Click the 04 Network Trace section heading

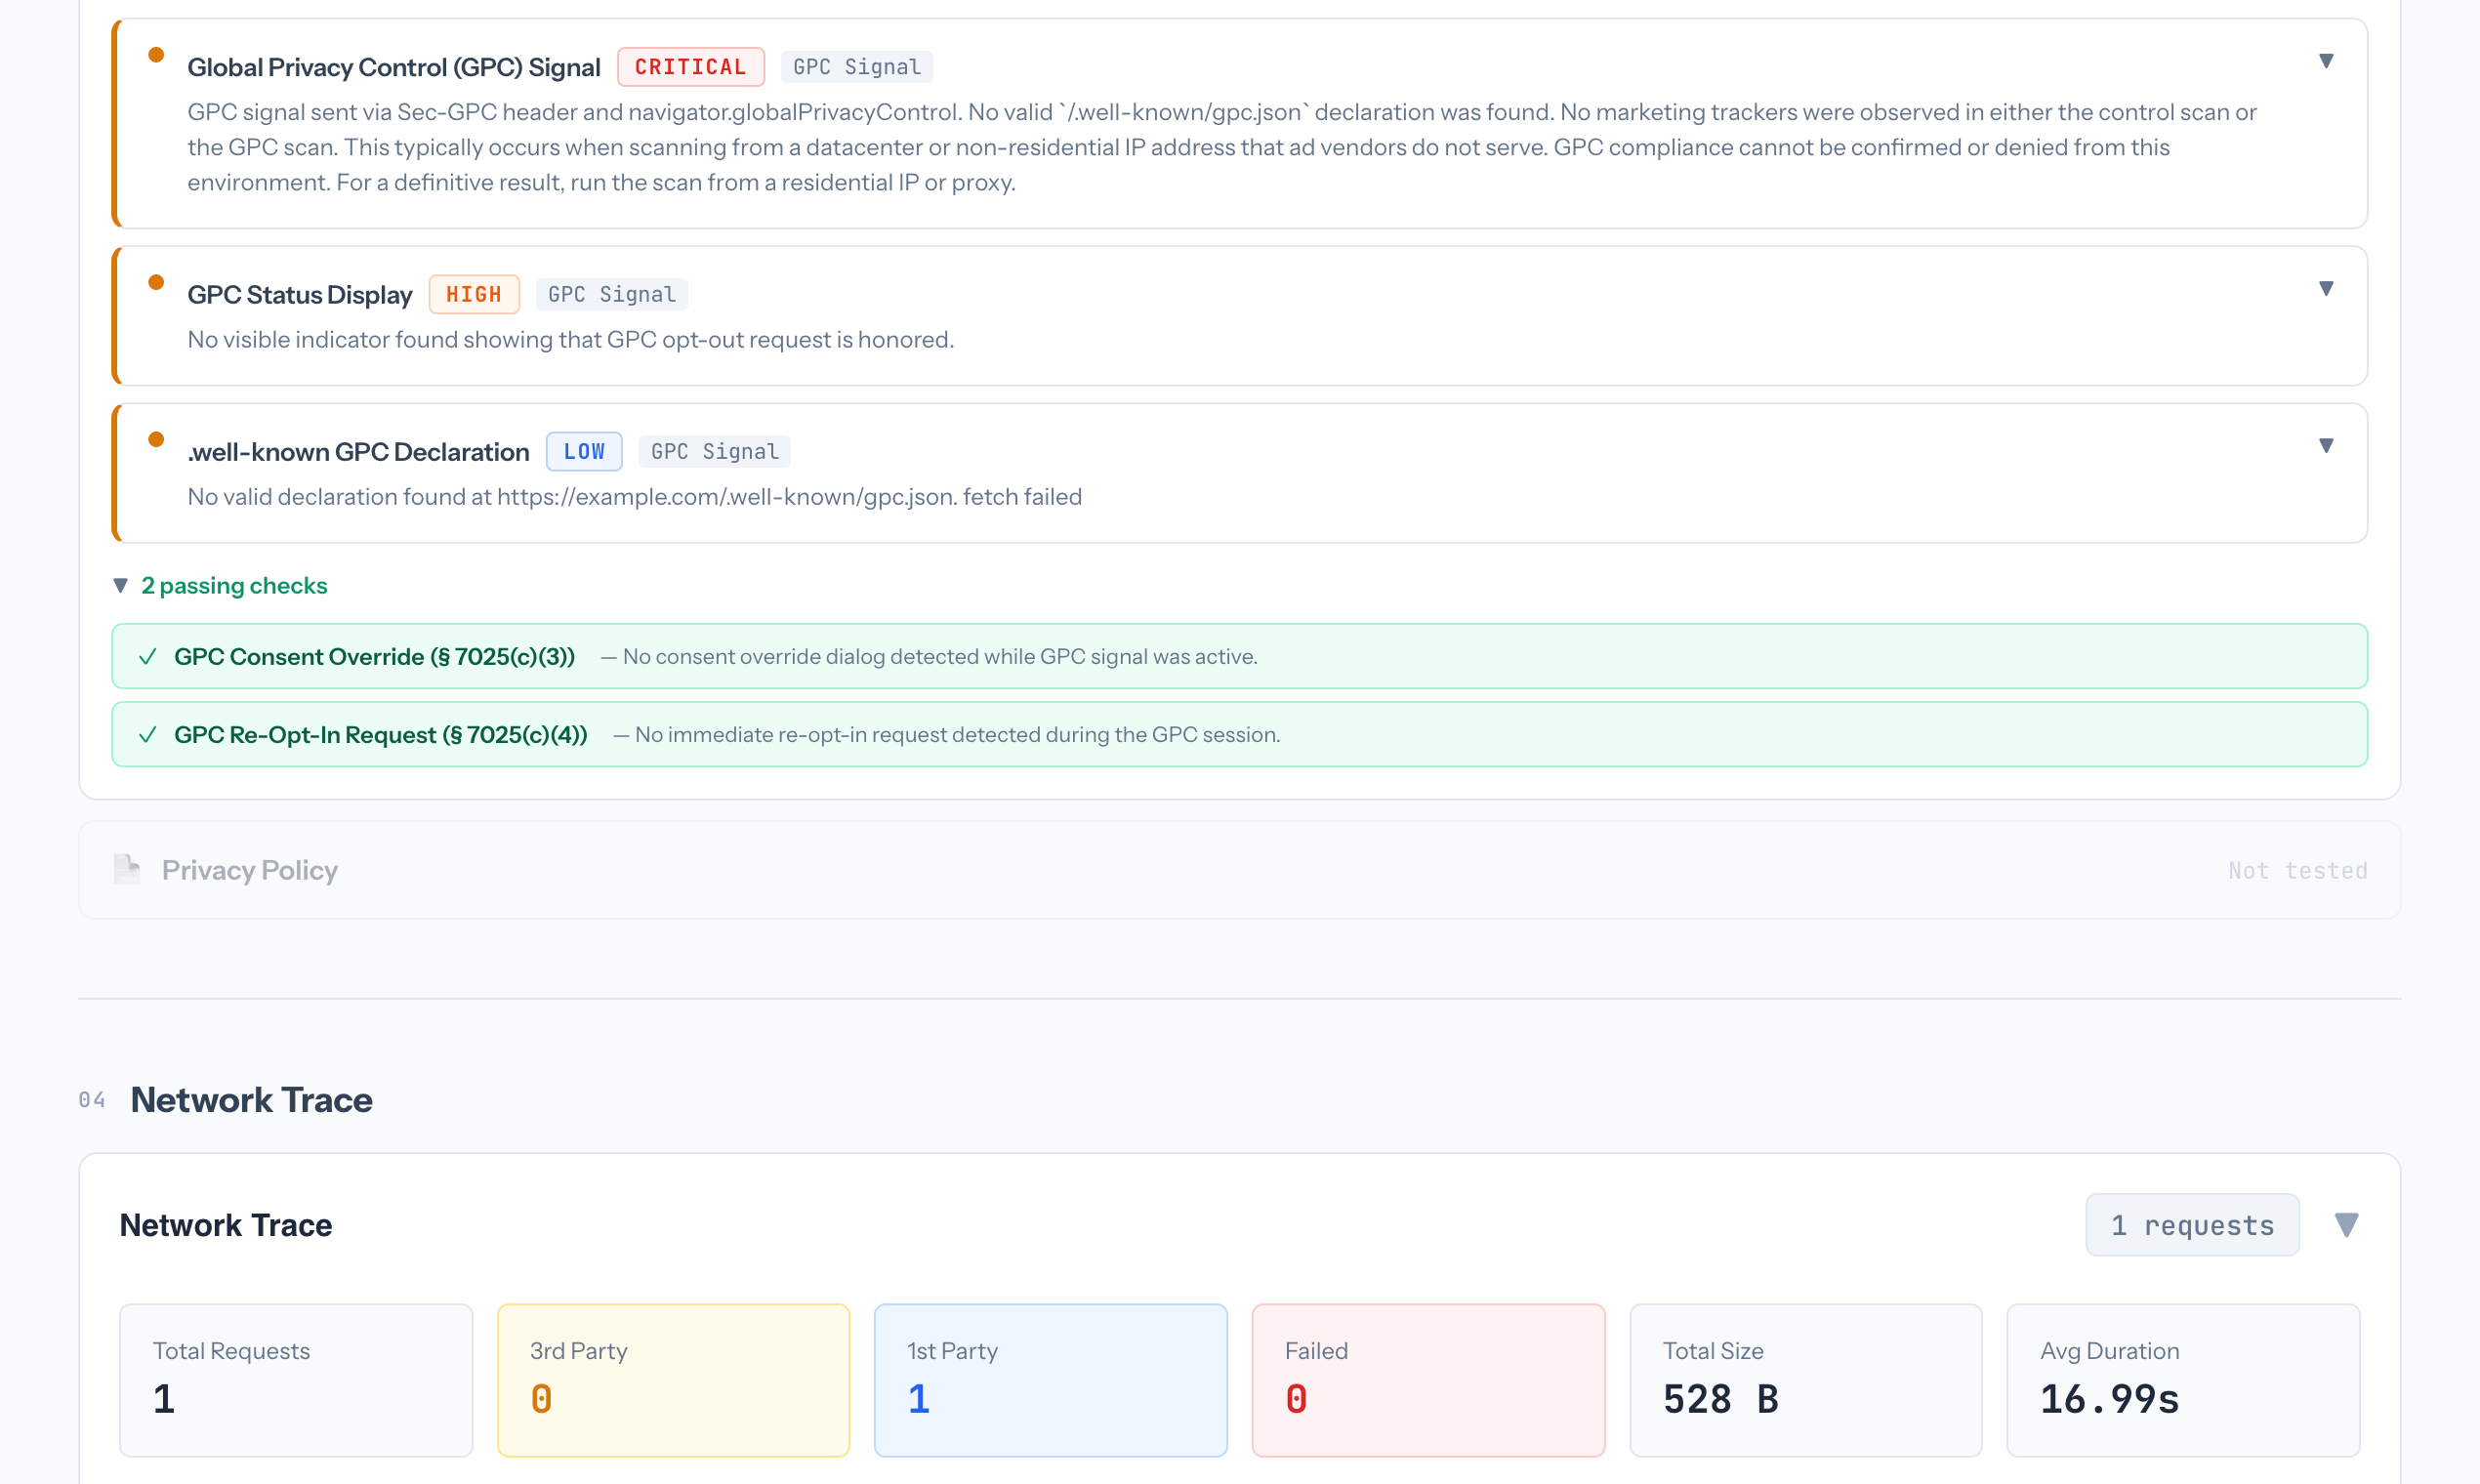pos(251,1100)
